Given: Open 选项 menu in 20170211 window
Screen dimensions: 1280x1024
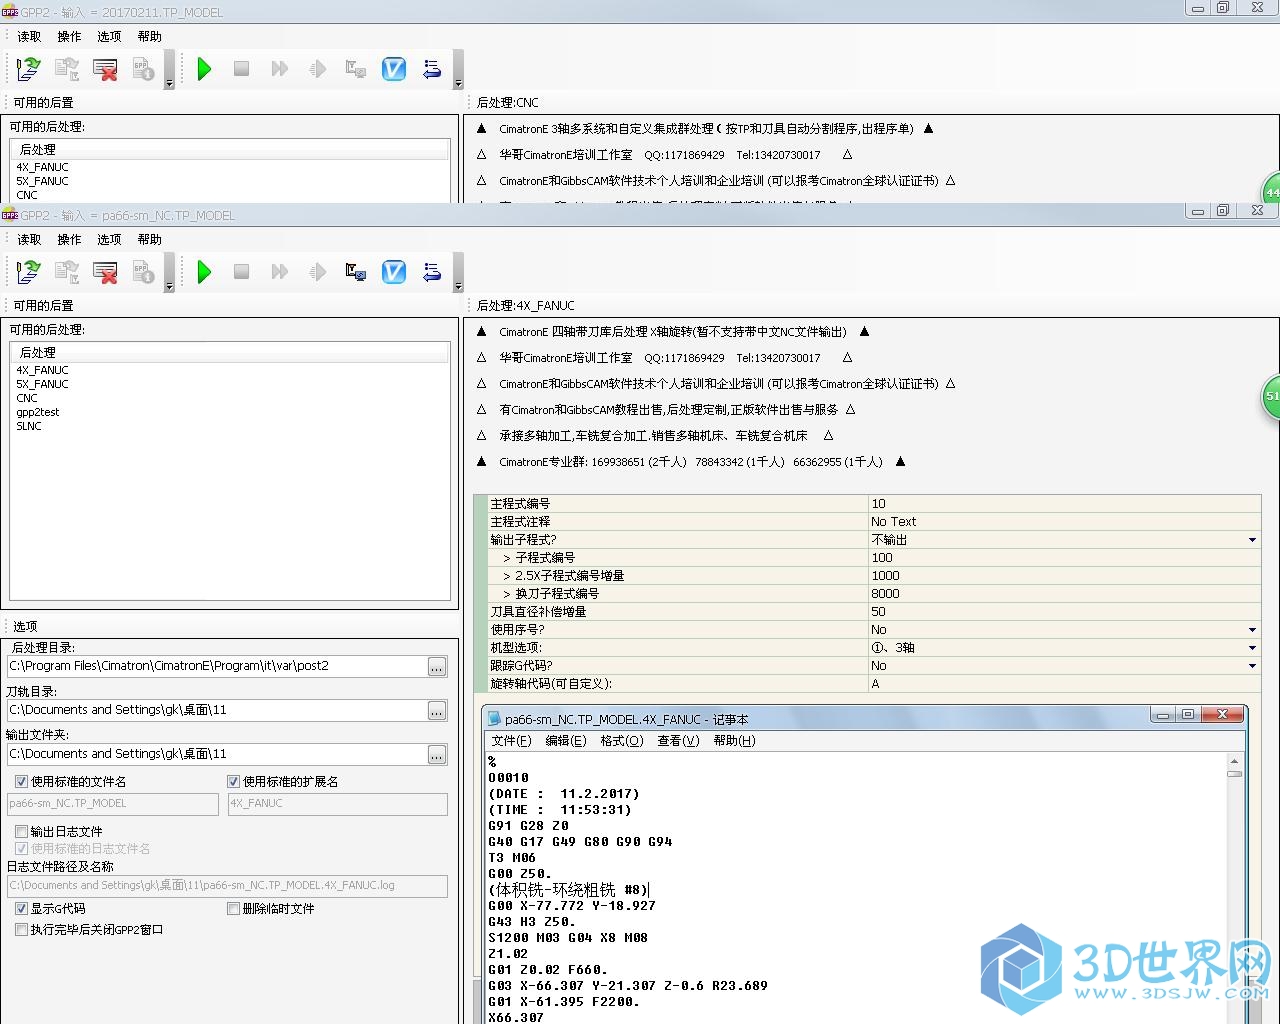Looking at the screenshot, I should coord(109,37).
